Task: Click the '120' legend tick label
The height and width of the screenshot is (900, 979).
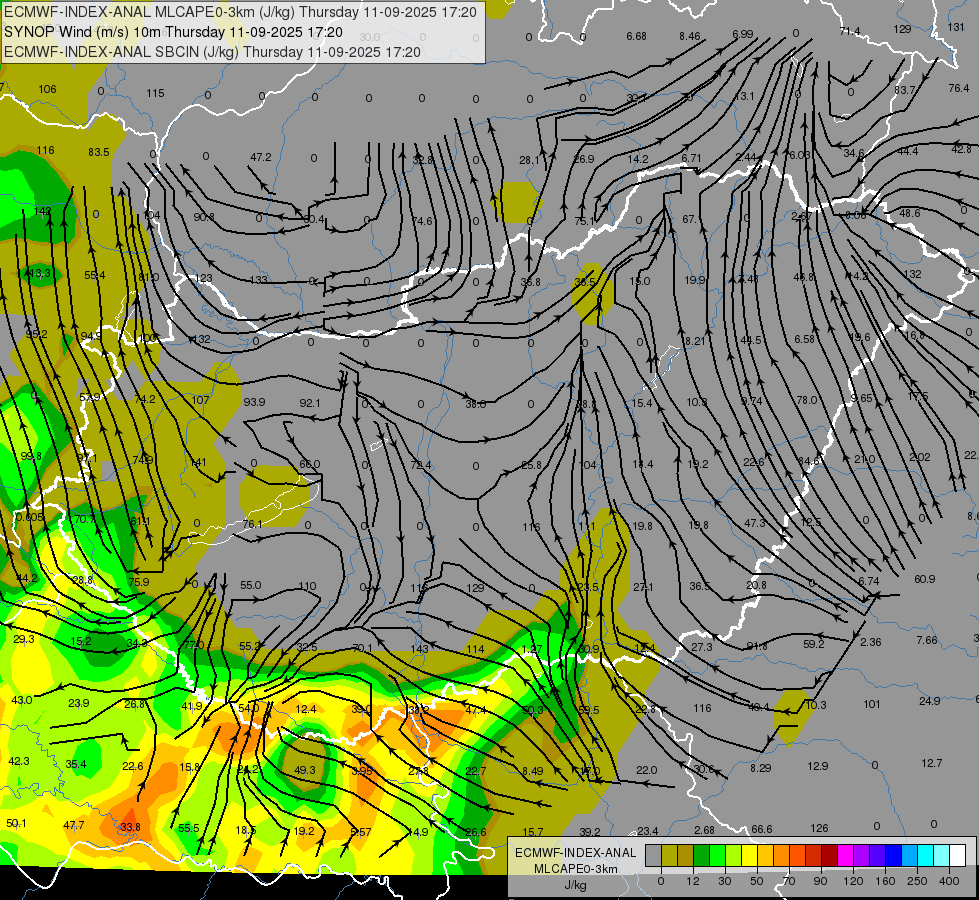Action: click(x=853, y=881)
